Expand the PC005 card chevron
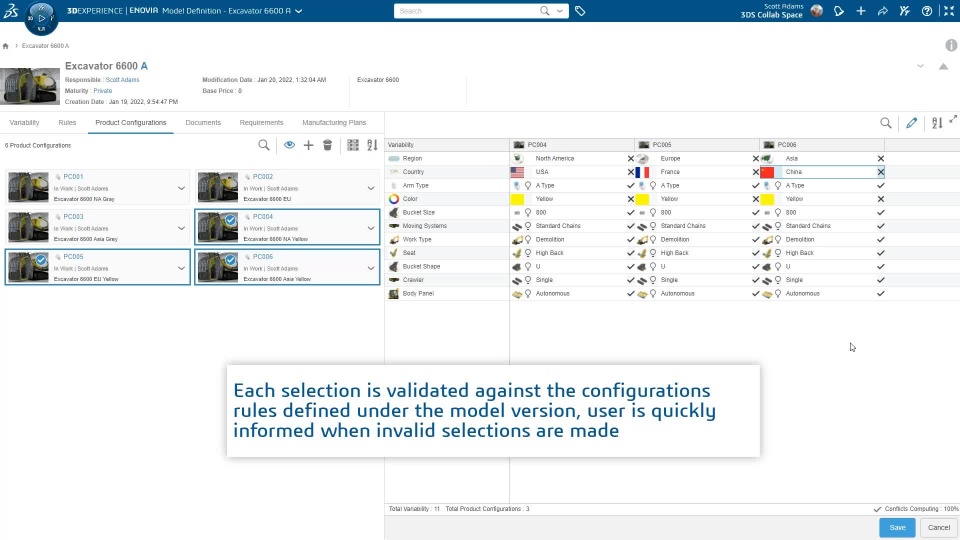 [181, 268]
